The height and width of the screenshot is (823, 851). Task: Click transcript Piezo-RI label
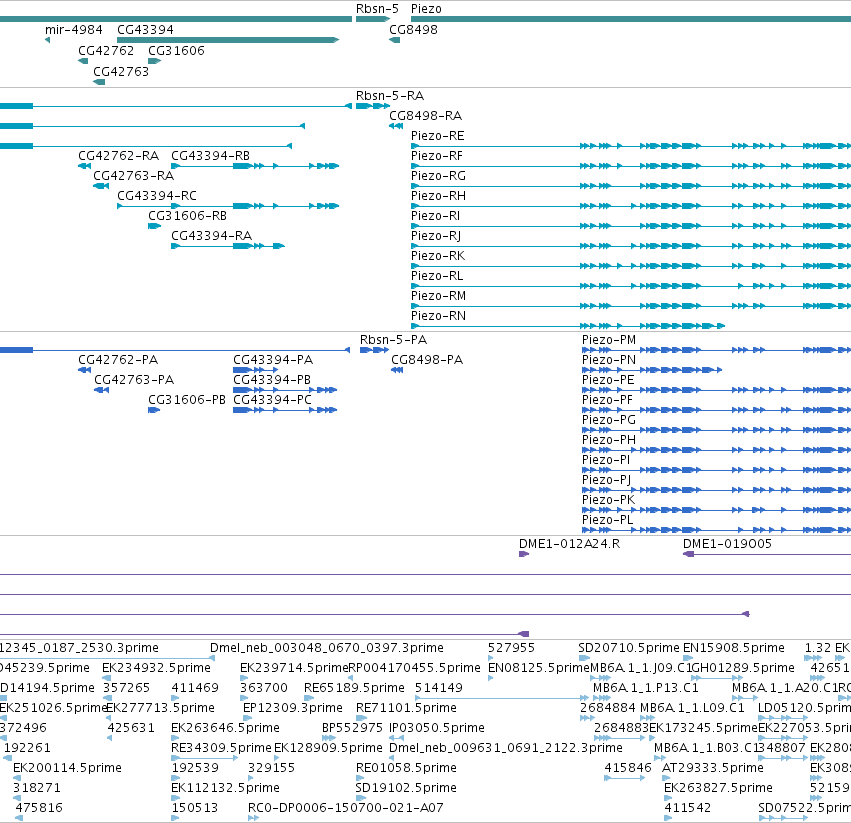point(435,216)
